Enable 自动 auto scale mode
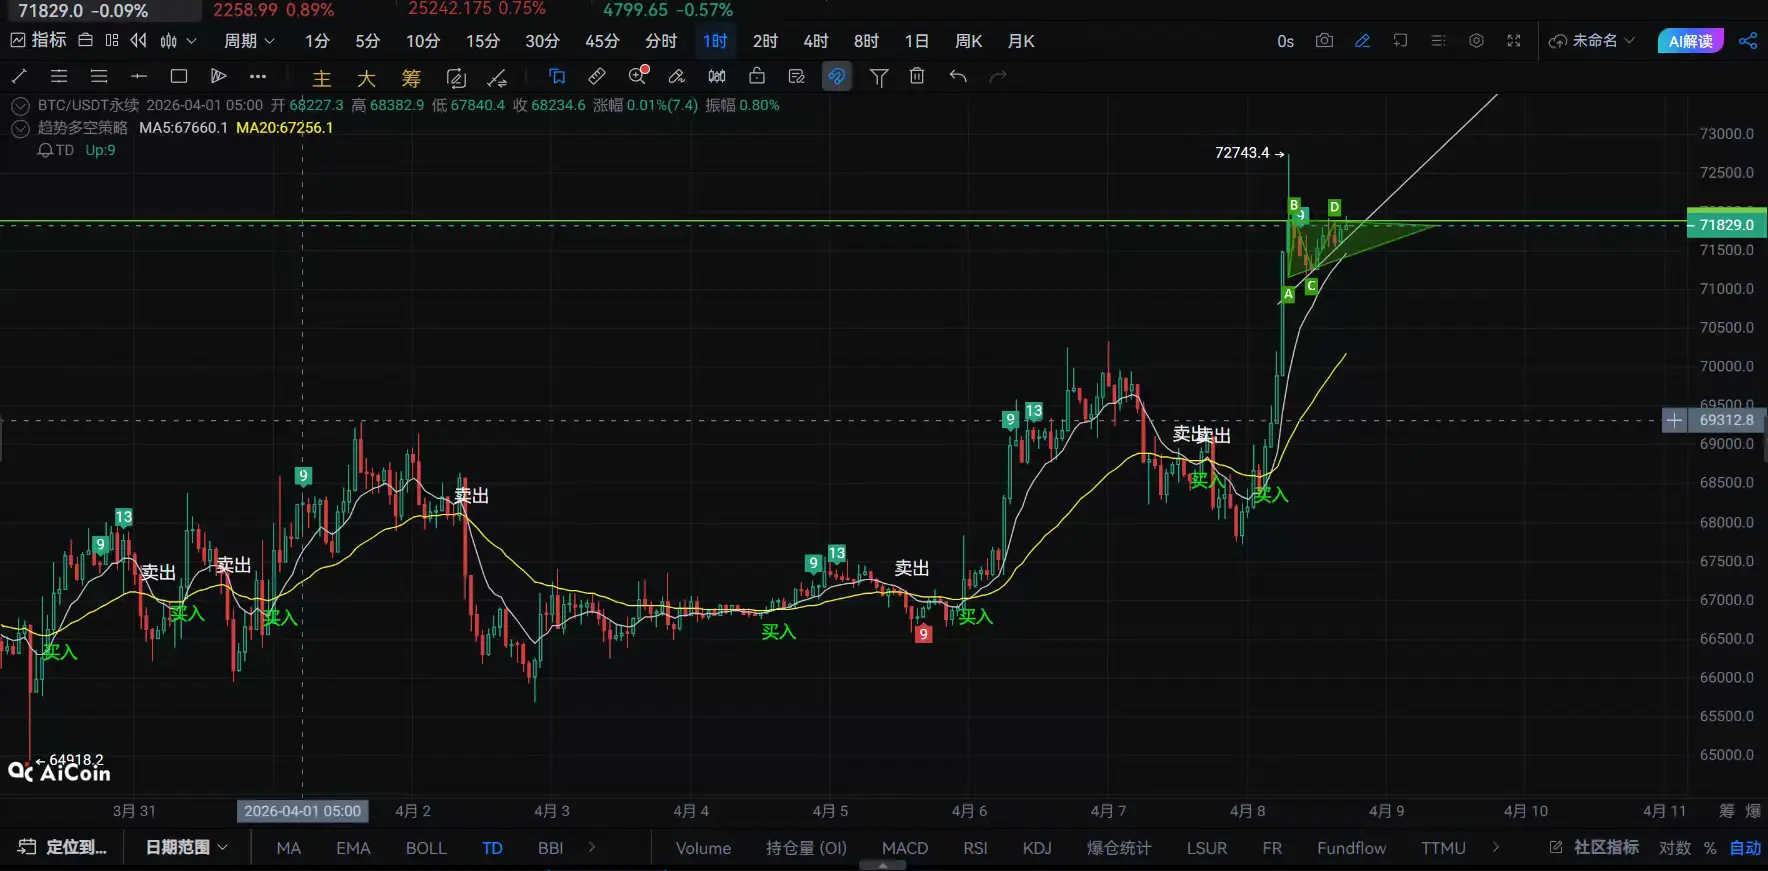Image resolution: width=1768 pixels, height=871 pixels. coord(1745,848)
